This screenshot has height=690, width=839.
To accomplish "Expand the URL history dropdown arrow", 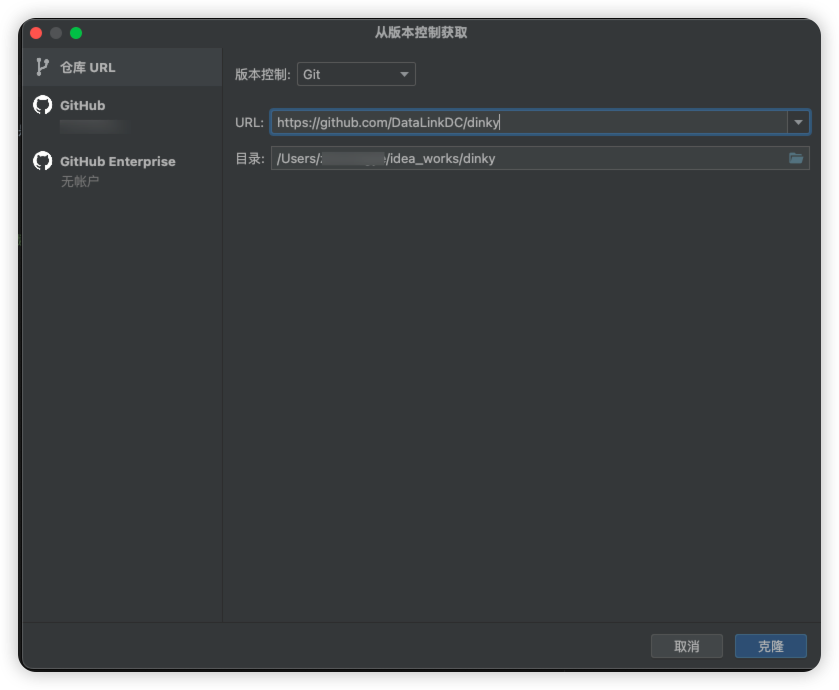I will tap(798, 122).
